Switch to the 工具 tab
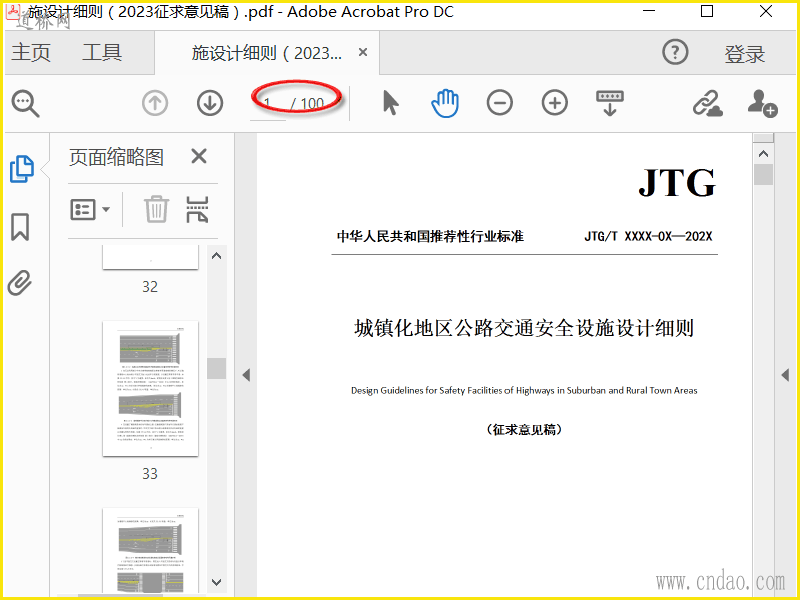Viewport: 800px width, 600px height. point(102,53)
